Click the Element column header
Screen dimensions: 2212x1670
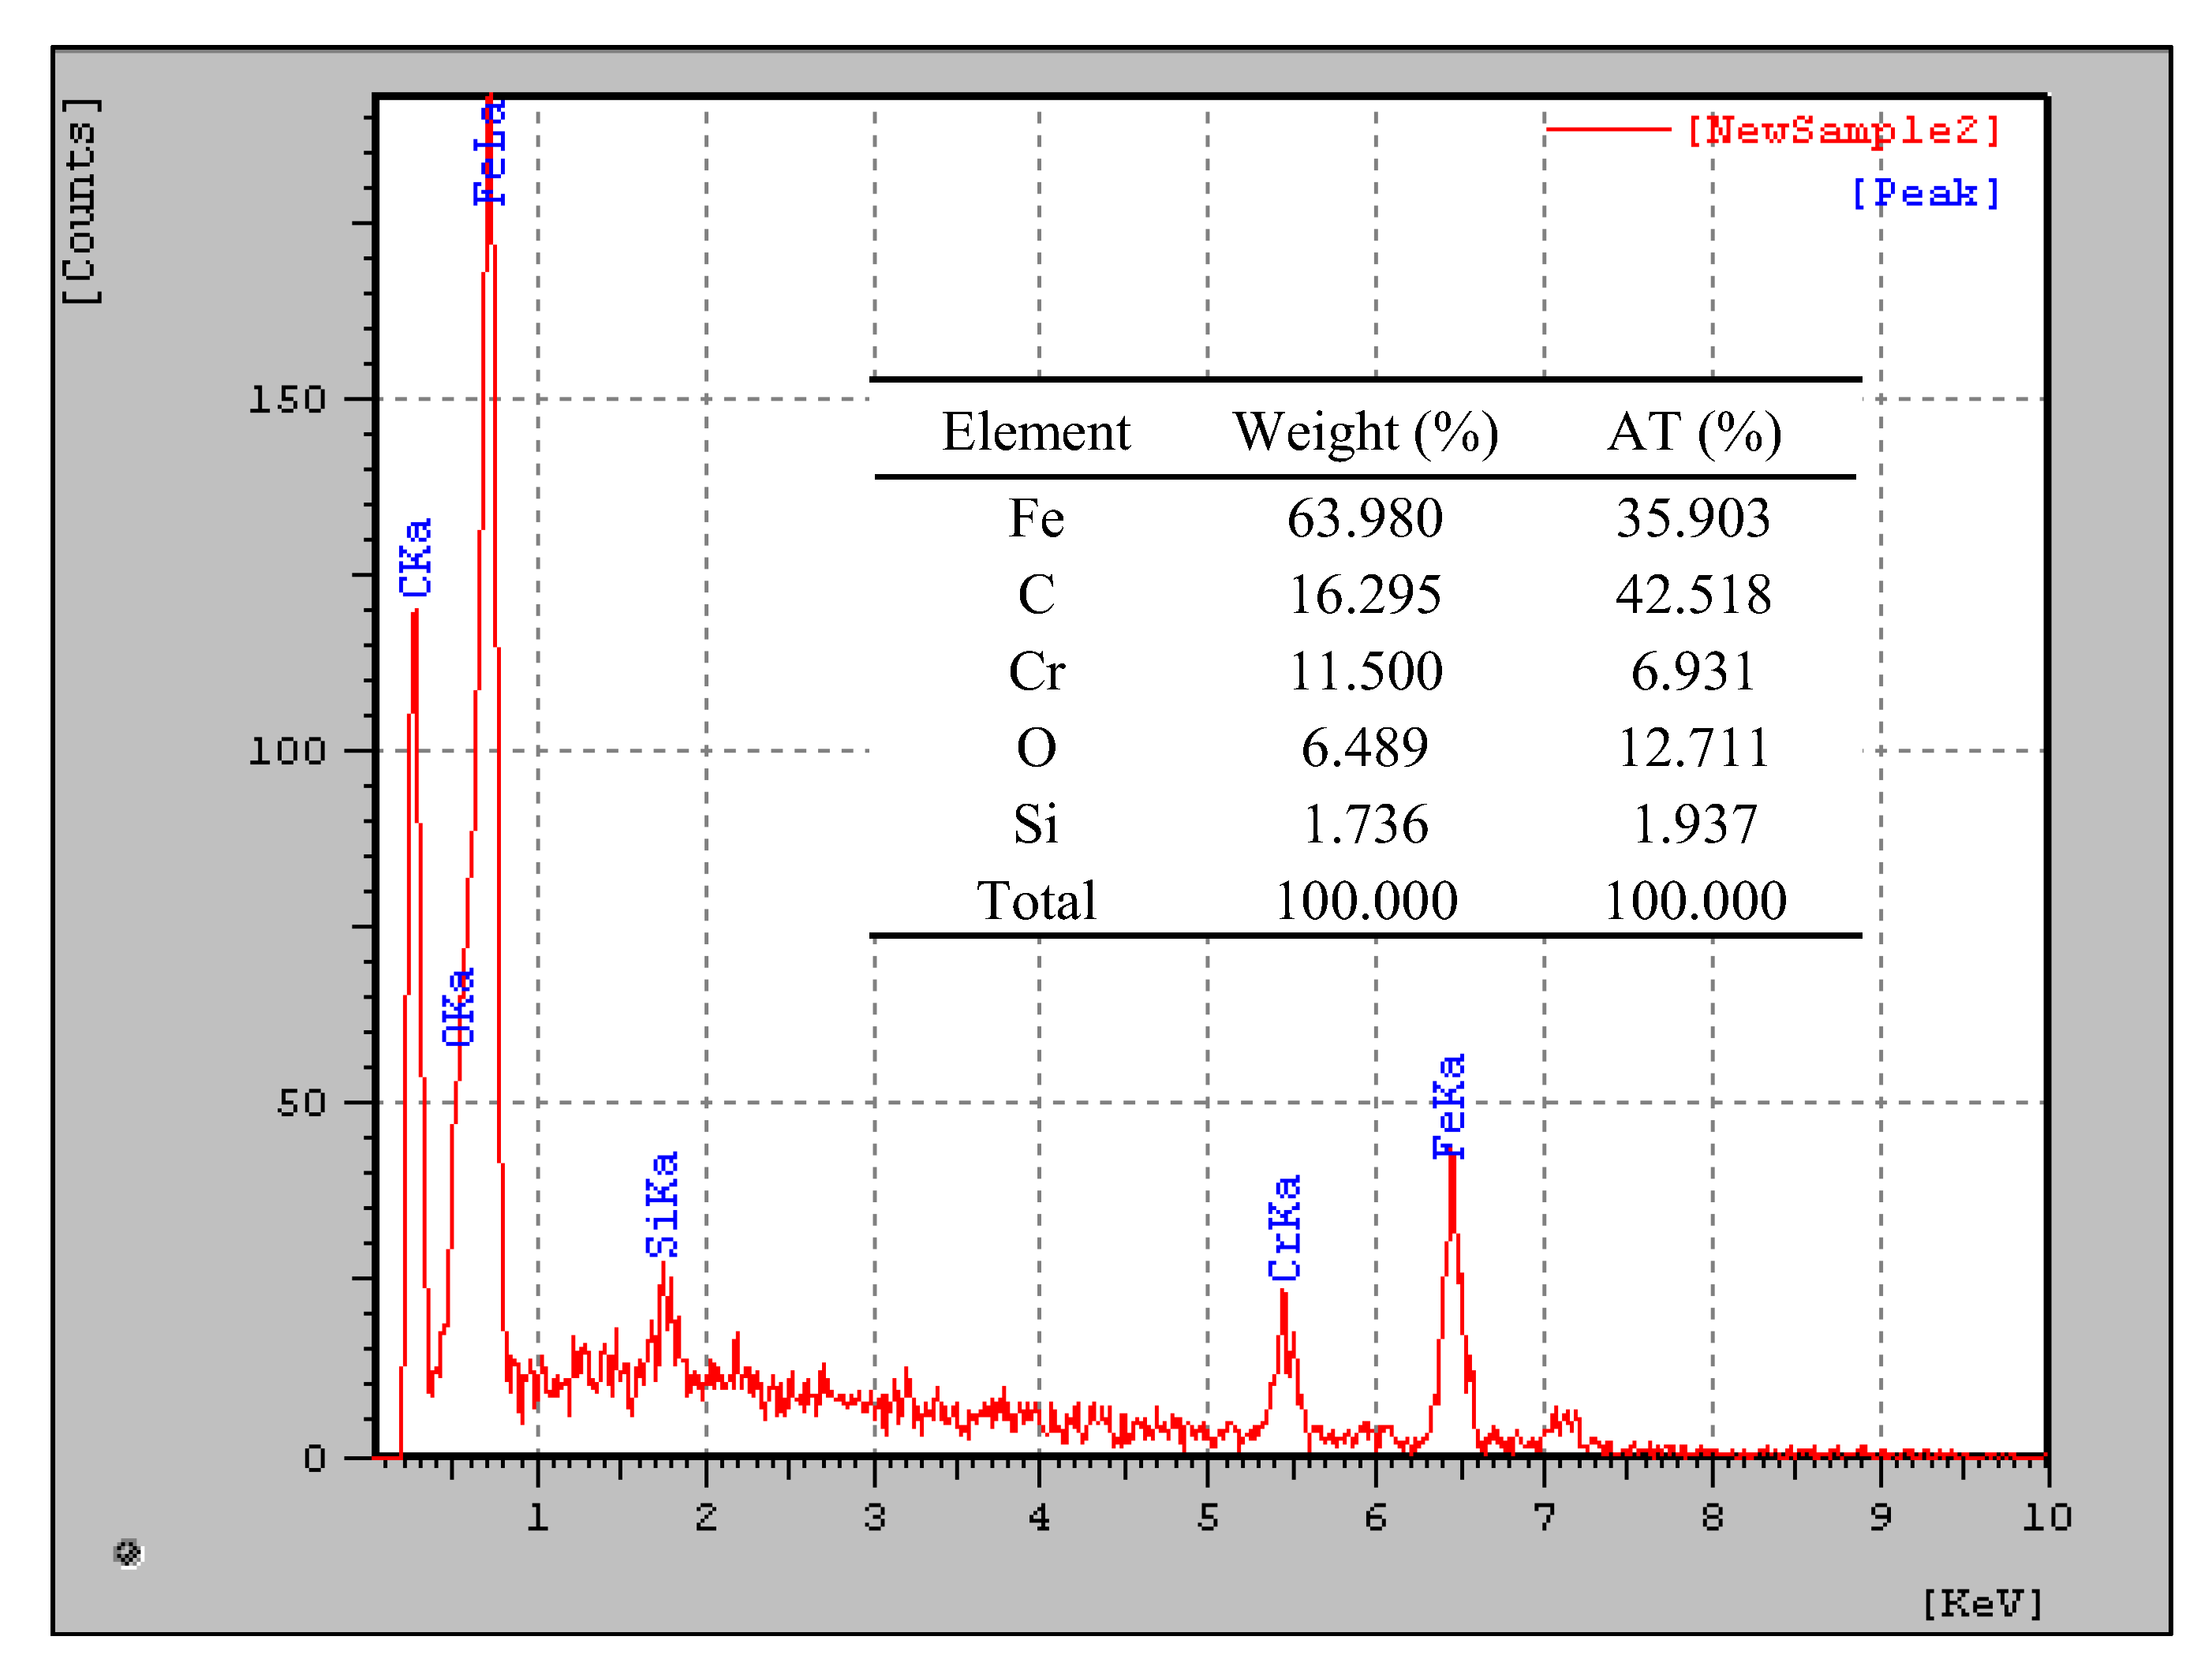[x=1036, y=432]
